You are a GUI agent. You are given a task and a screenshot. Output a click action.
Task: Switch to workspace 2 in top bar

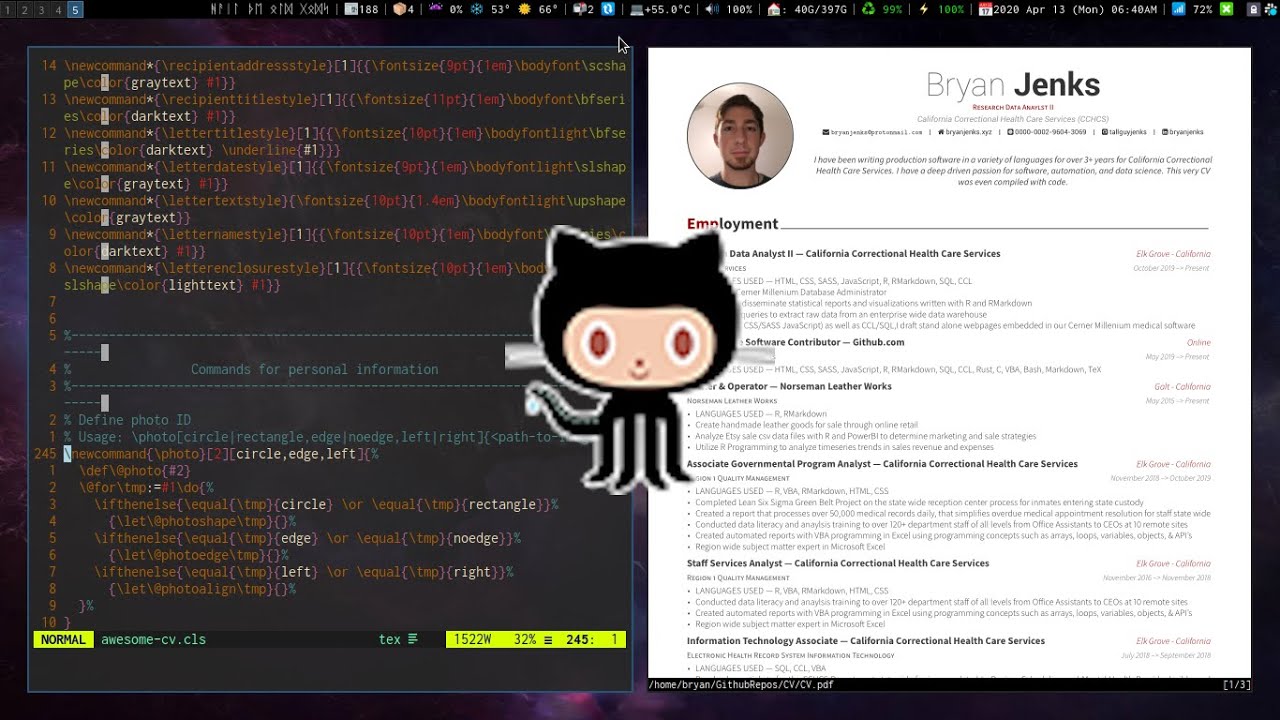click(x=26, y=9)
